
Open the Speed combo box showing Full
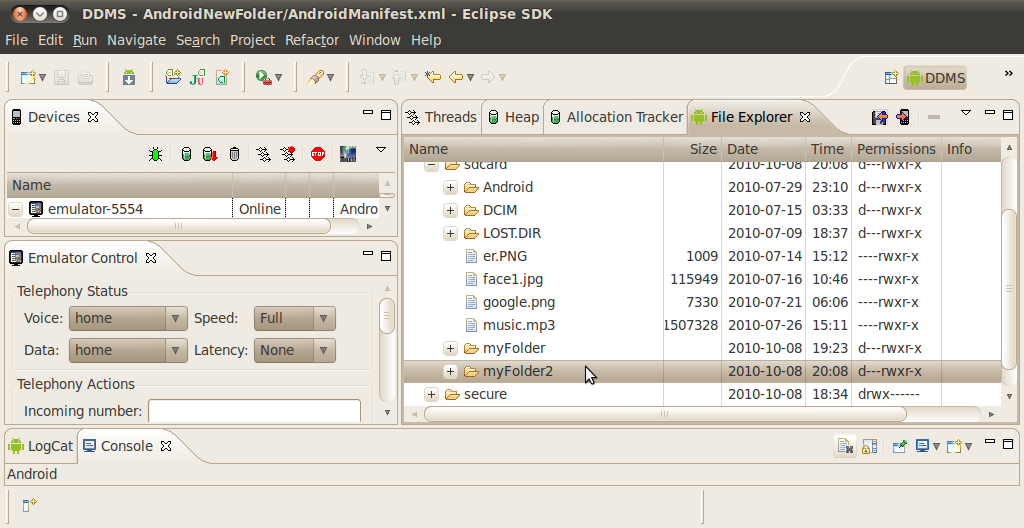295,318
